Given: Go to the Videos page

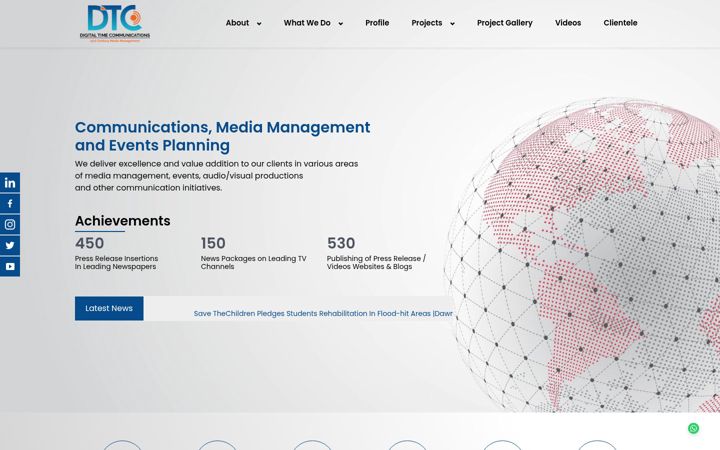Looking at the screenshot, I should click(x=568, y=22).
